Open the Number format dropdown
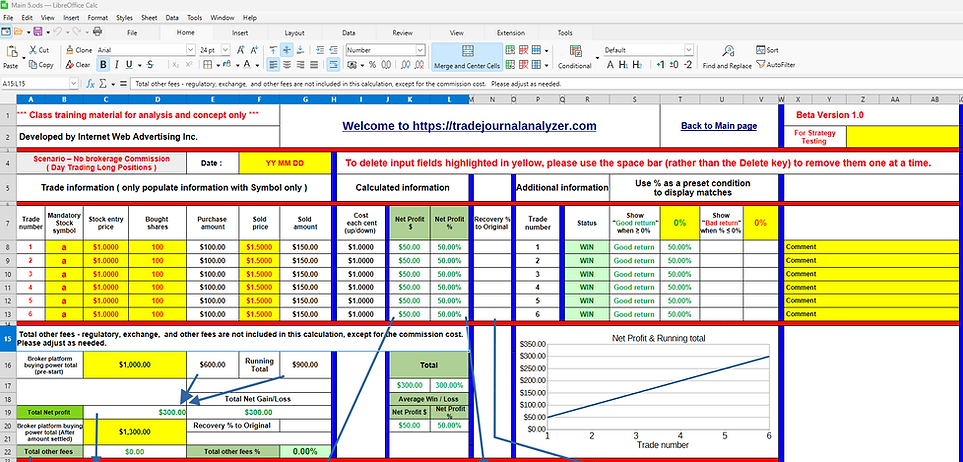The height and width of the screenshot is (462, 963). (420, 50)
